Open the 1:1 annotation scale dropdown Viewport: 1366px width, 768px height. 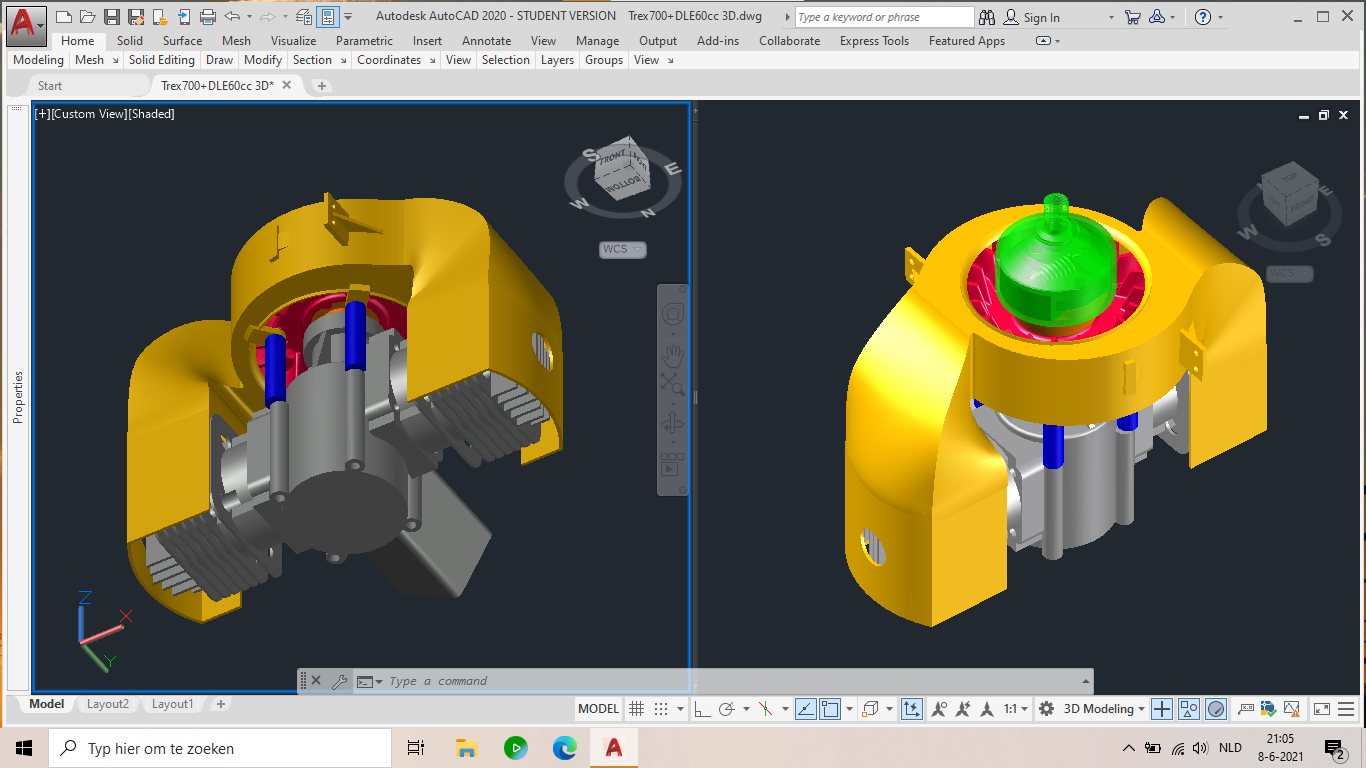point(1016,709)
